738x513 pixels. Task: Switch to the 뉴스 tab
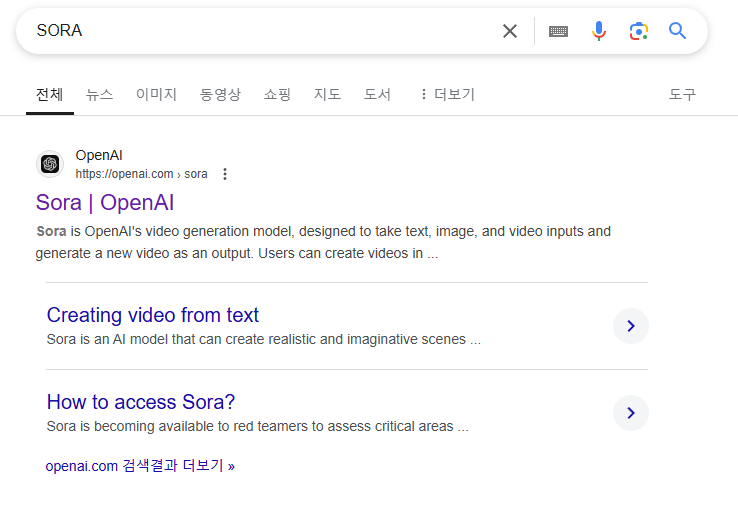(x=99, y=94)
